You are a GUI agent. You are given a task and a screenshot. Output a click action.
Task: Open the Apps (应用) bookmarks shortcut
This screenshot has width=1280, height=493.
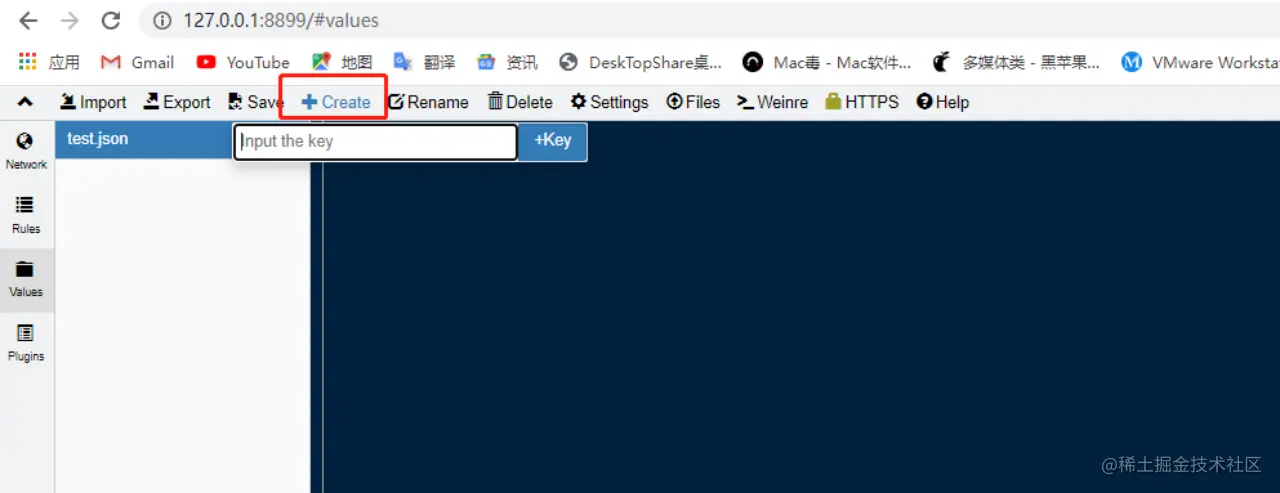[48, 62]
